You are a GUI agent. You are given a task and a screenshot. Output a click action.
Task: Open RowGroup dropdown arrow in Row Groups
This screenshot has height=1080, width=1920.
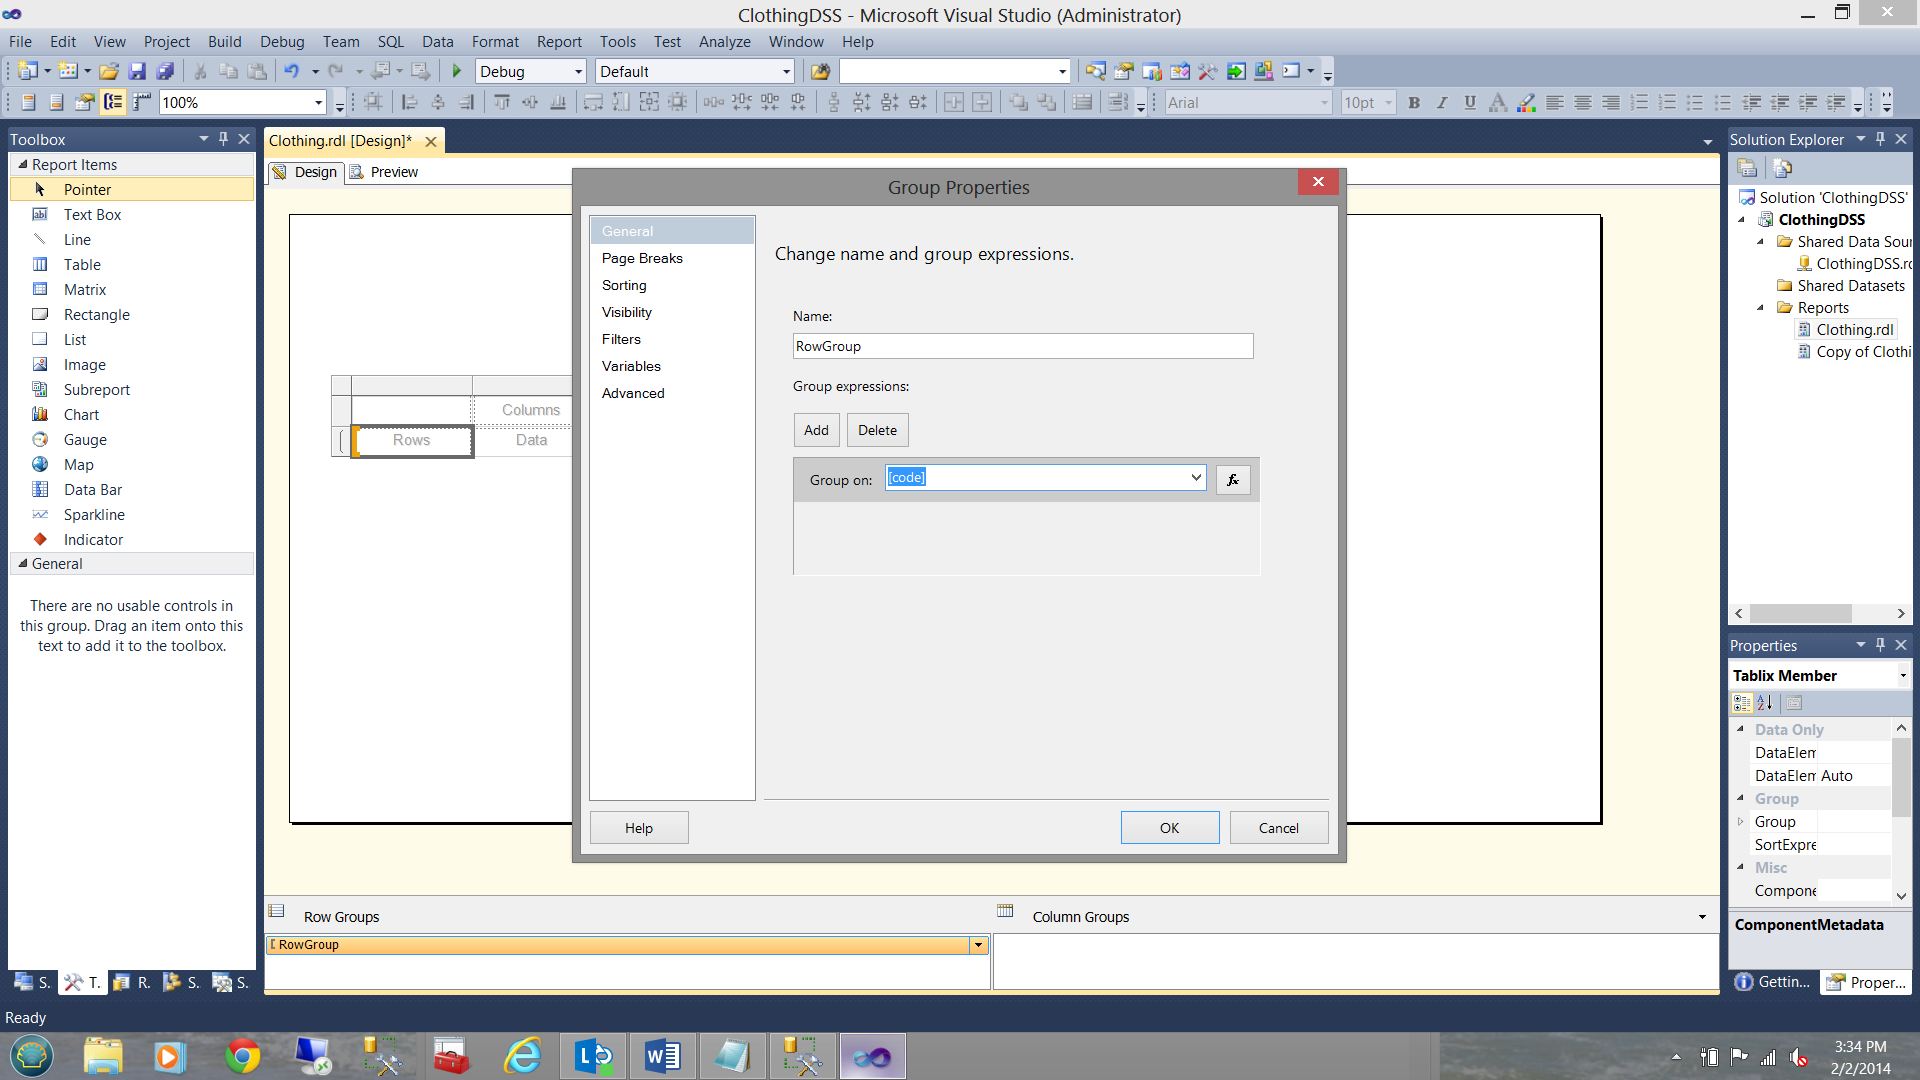(978, 945)
